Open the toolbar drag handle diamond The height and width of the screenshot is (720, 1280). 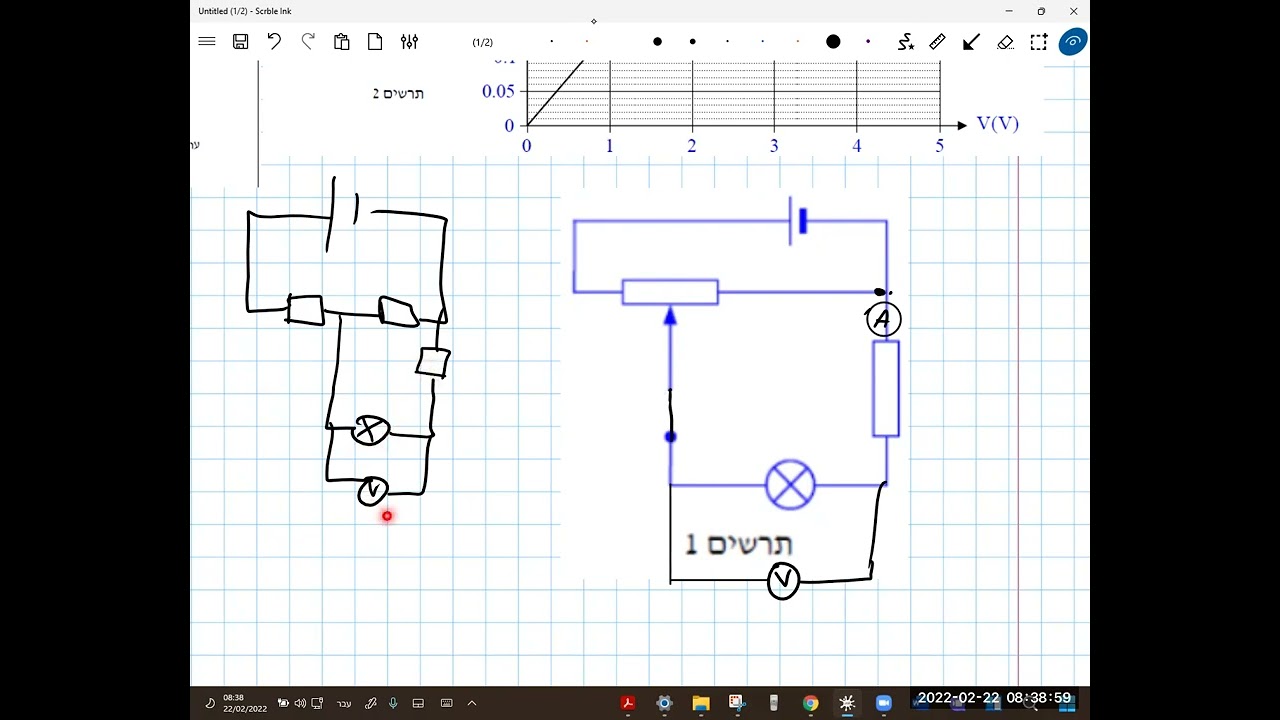593,21
